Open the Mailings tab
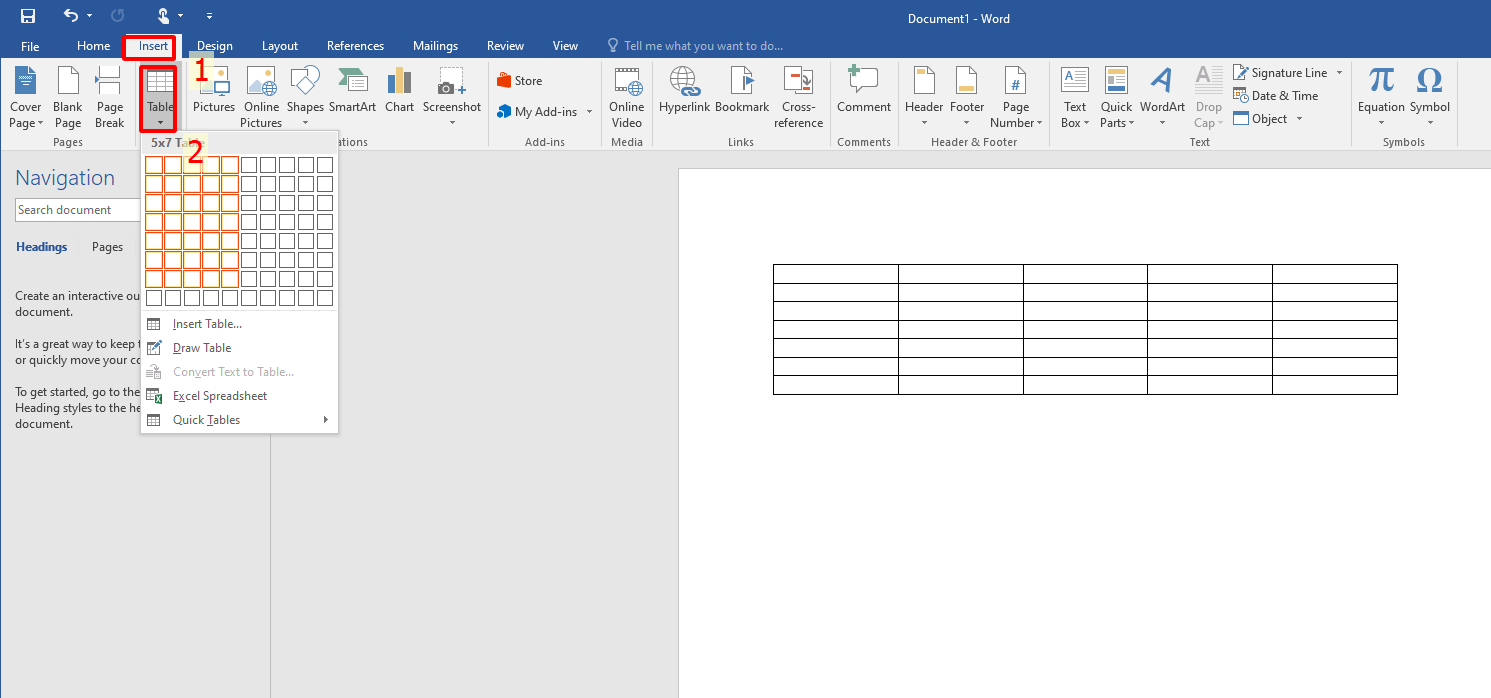Image resolution: width=1491 pixels, height=698 pixels. tap(435, 46)
